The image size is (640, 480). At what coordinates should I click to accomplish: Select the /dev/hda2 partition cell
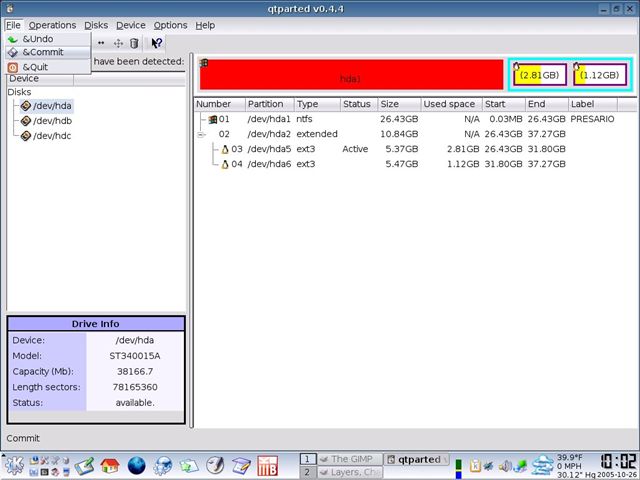[269, 134]
